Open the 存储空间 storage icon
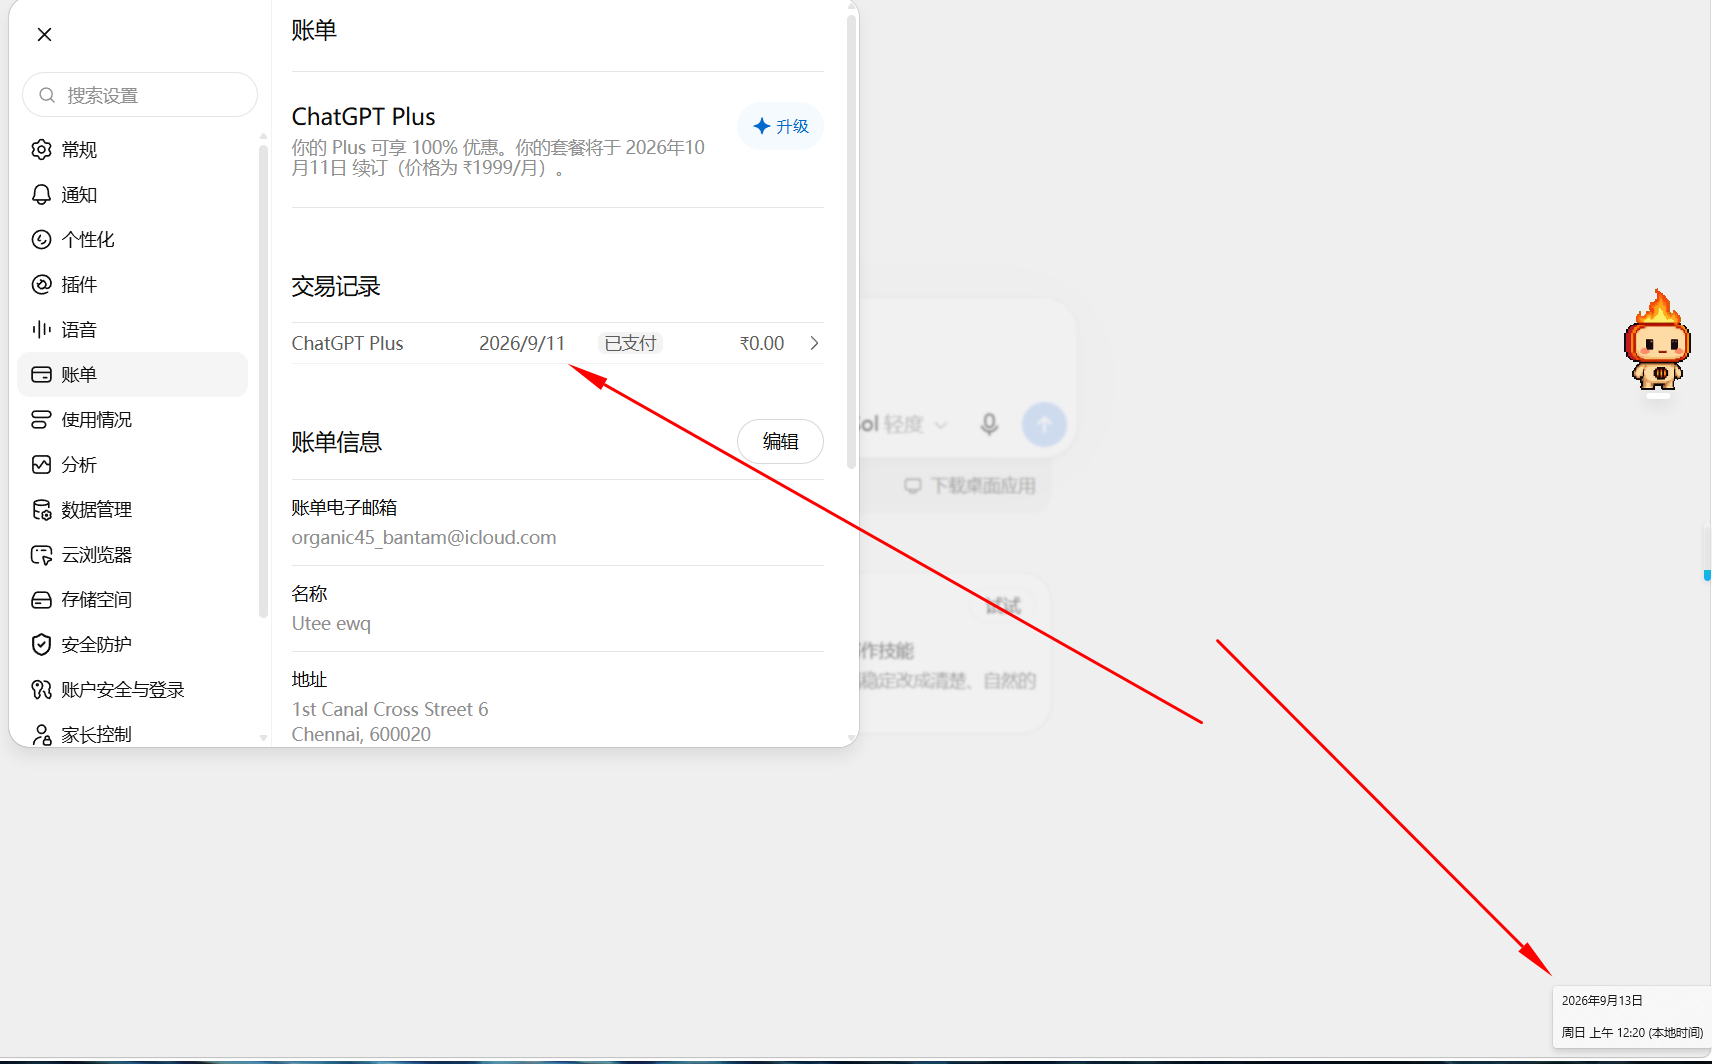 point(41,600)
